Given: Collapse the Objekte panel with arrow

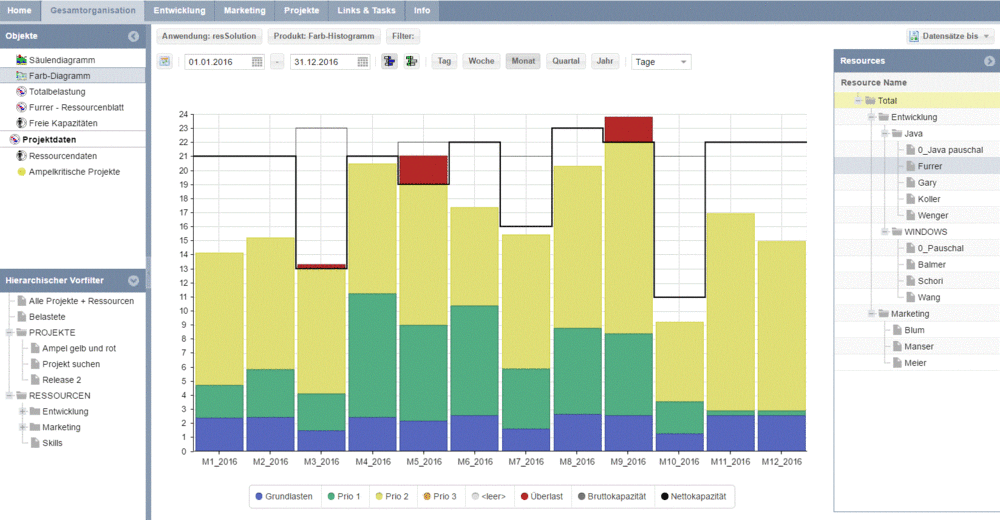Looking at the screenshot, I should pyautogui.click(x=133, y=36).
